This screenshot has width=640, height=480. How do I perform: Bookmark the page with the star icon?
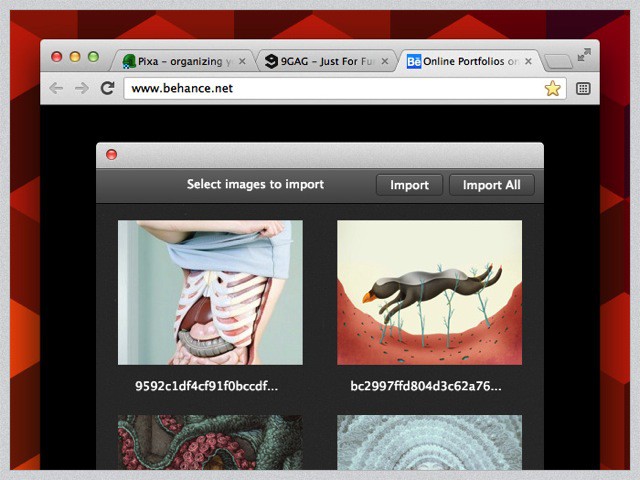(552, 88)
